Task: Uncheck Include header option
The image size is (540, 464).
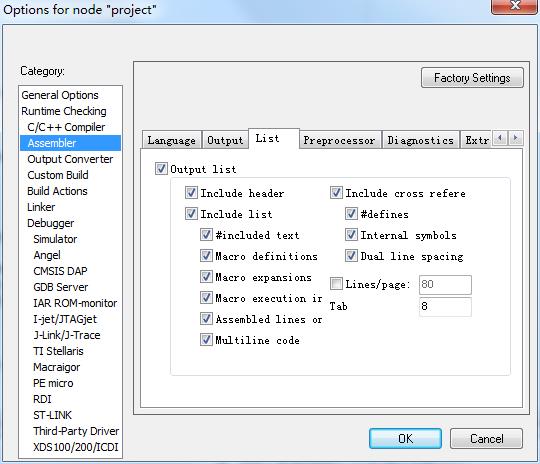Action: click(191, 193)
